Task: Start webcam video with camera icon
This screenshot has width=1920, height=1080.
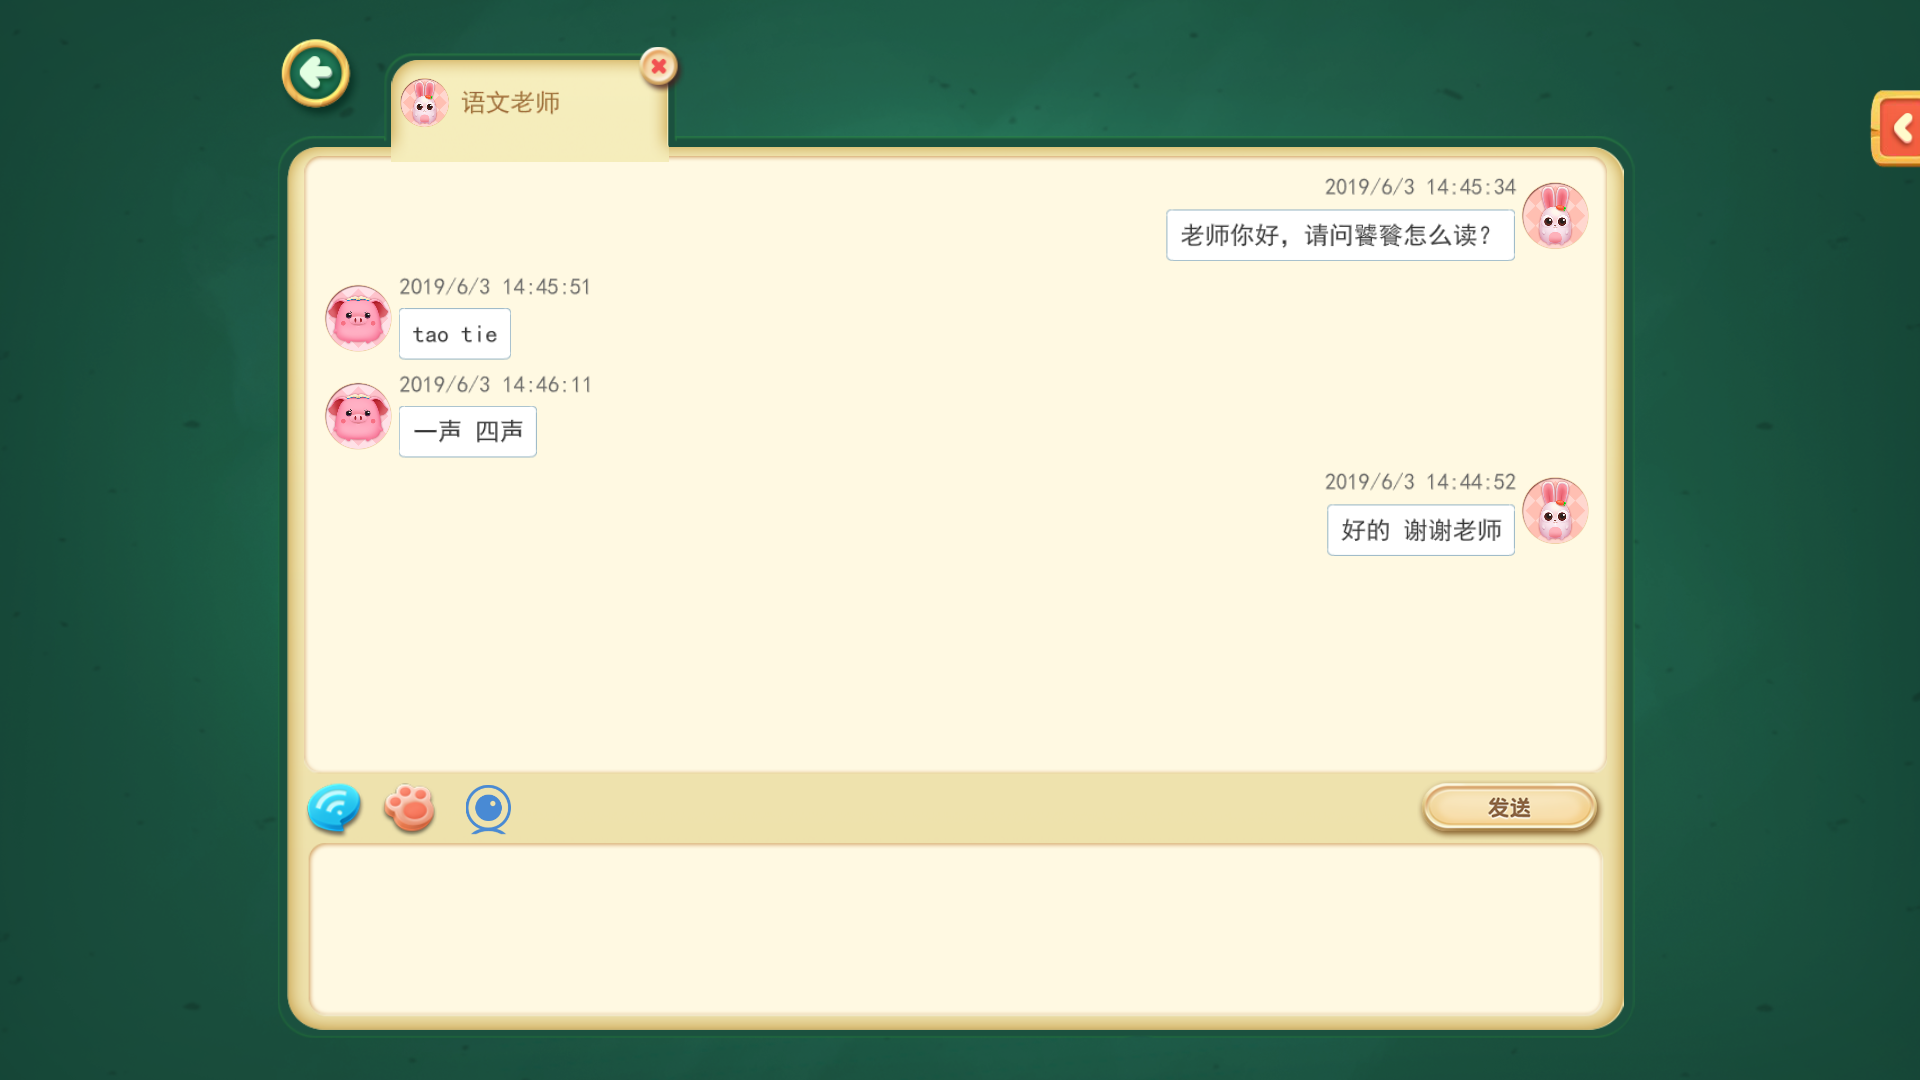Action: coord(488,809)
